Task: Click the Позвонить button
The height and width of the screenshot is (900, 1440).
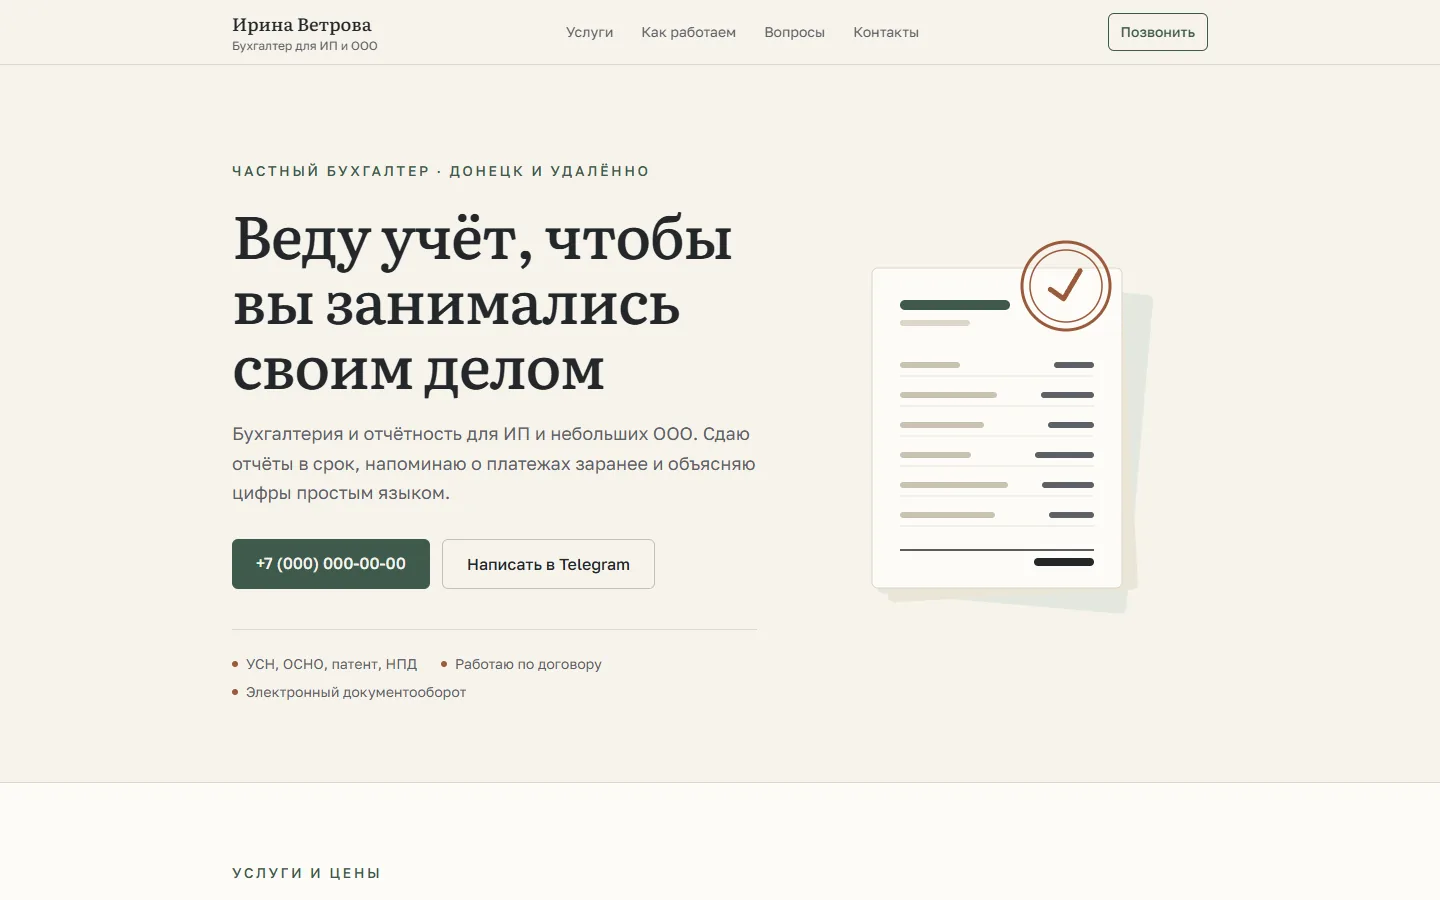Action: click(x=1157, y=32)
